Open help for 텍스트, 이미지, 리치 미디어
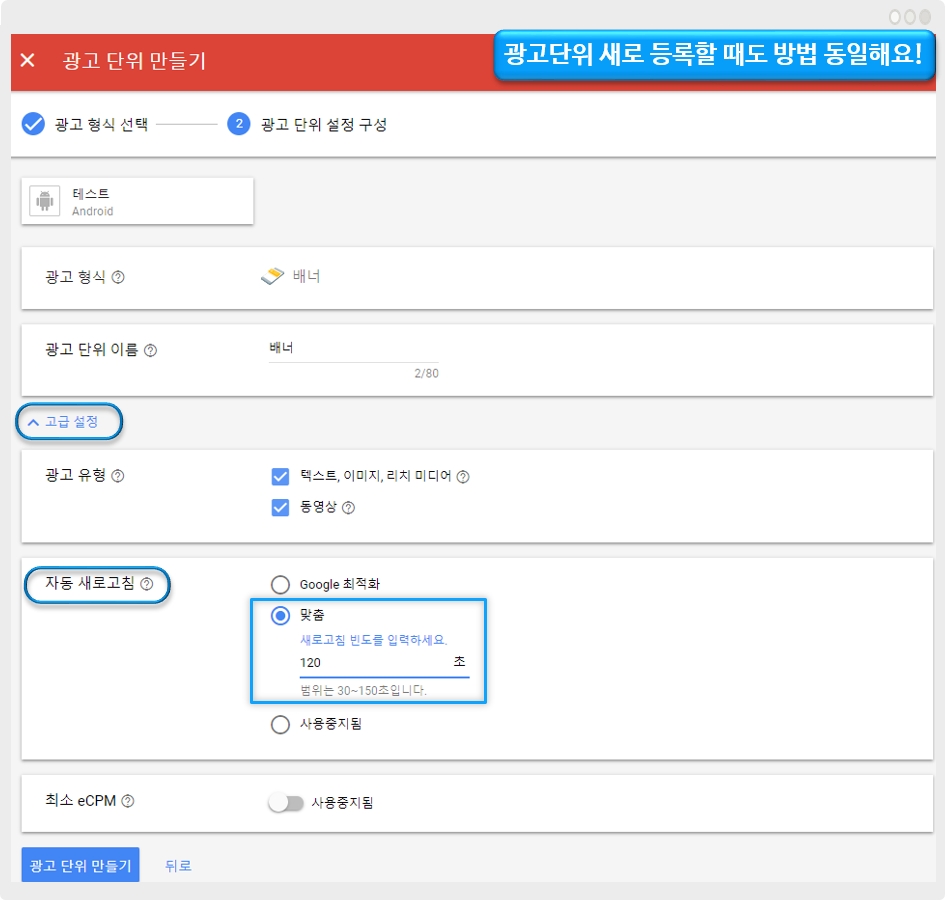This screenshot has height=900, width=949. coord(463,477)
